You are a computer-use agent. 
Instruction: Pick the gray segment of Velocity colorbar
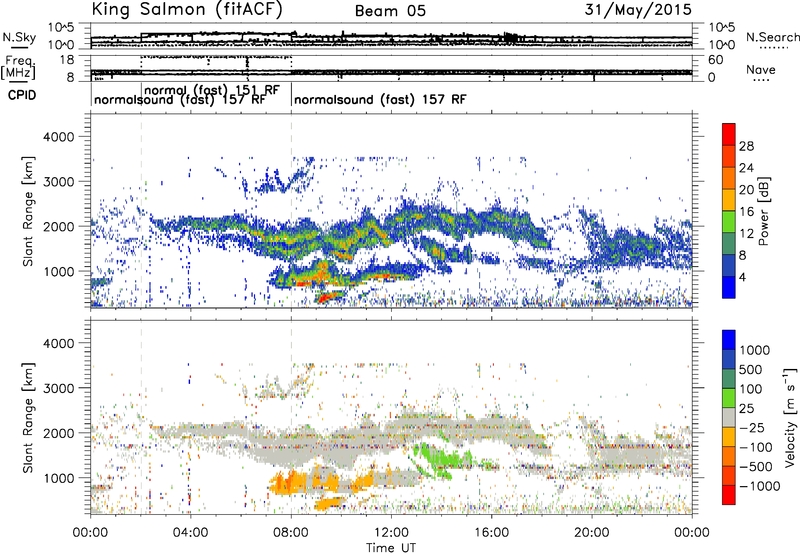[729, 417]
